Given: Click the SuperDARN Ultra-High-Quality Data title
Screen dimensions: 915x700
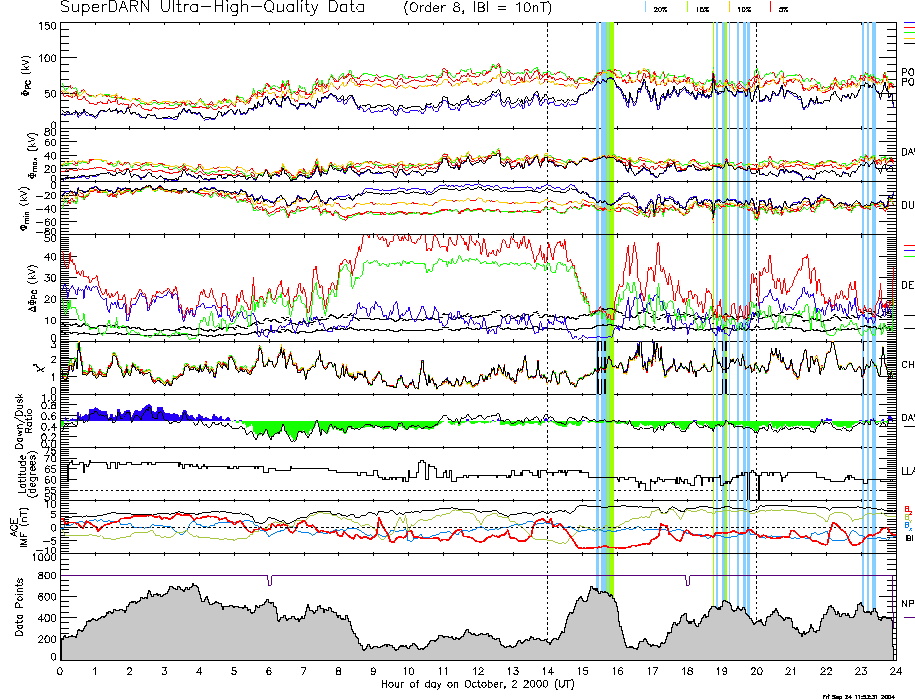Looking at the screenshot, I should coord(215,8).
